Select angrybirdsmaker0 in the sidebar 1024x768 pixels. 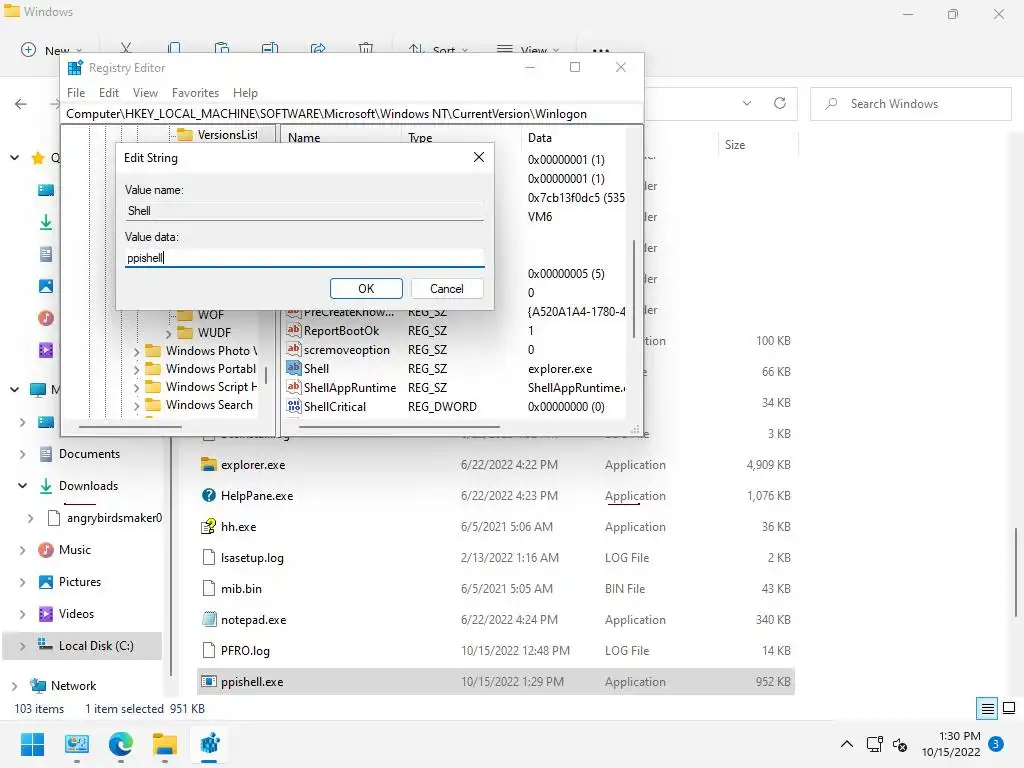[114, 518]
